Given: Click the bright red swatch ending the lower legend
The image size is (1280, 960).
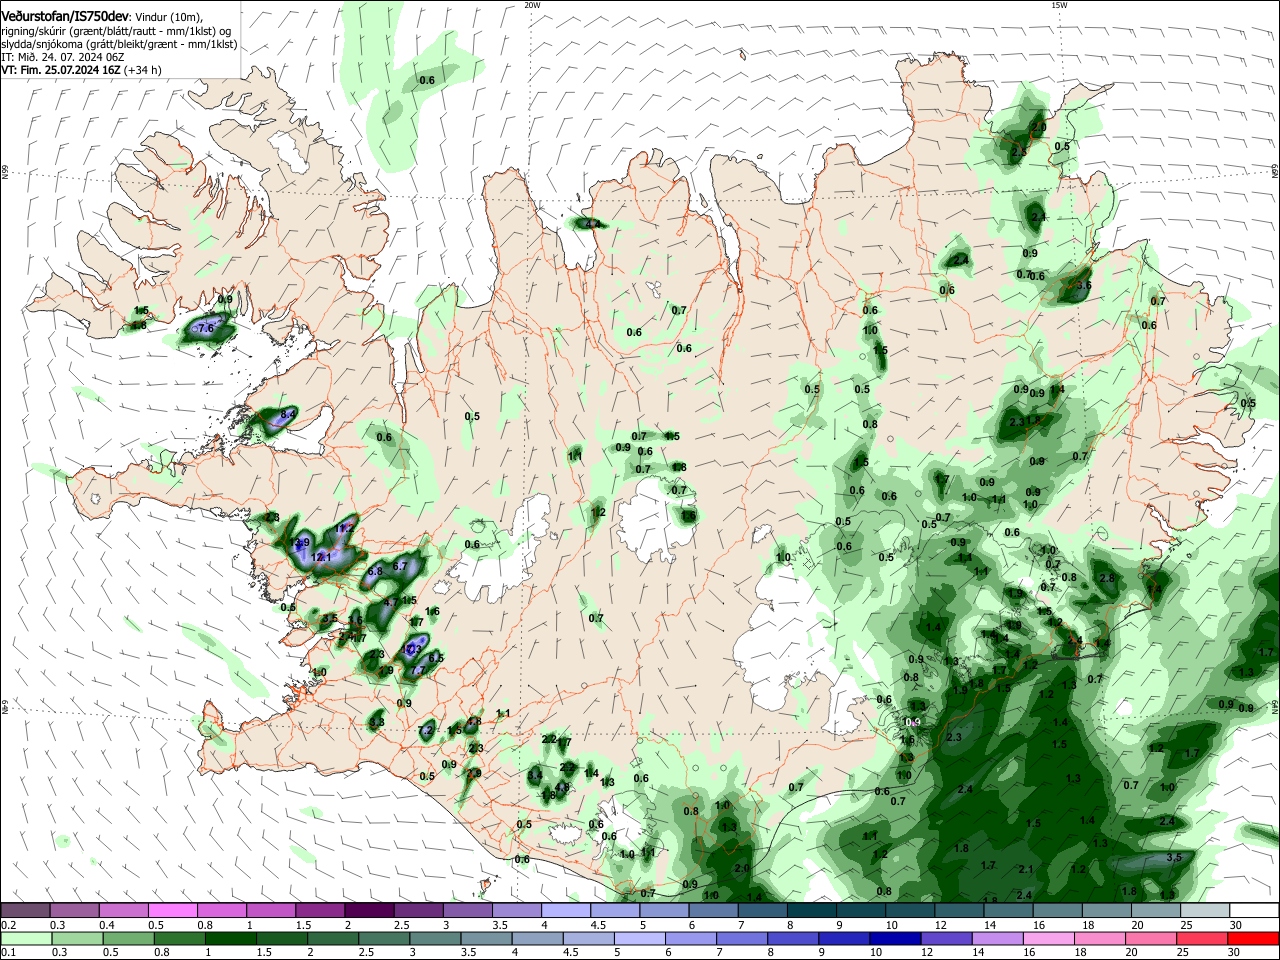Looking at the screenshot, I should pyautogui.click(x=1254, y=938).
